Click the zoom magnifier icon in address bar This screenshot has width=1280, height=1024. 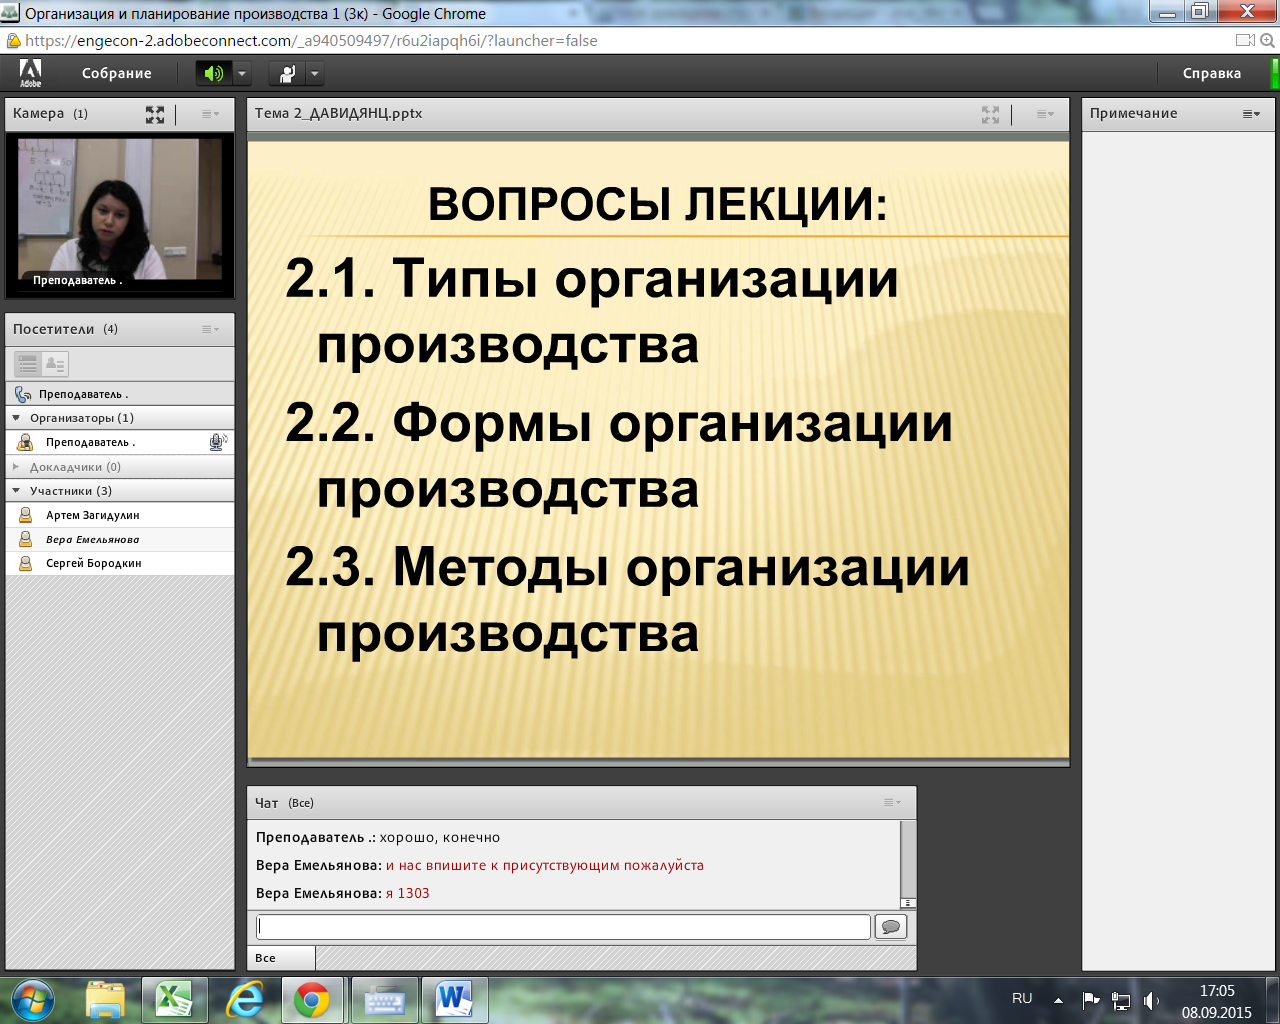coord(1268,41)
